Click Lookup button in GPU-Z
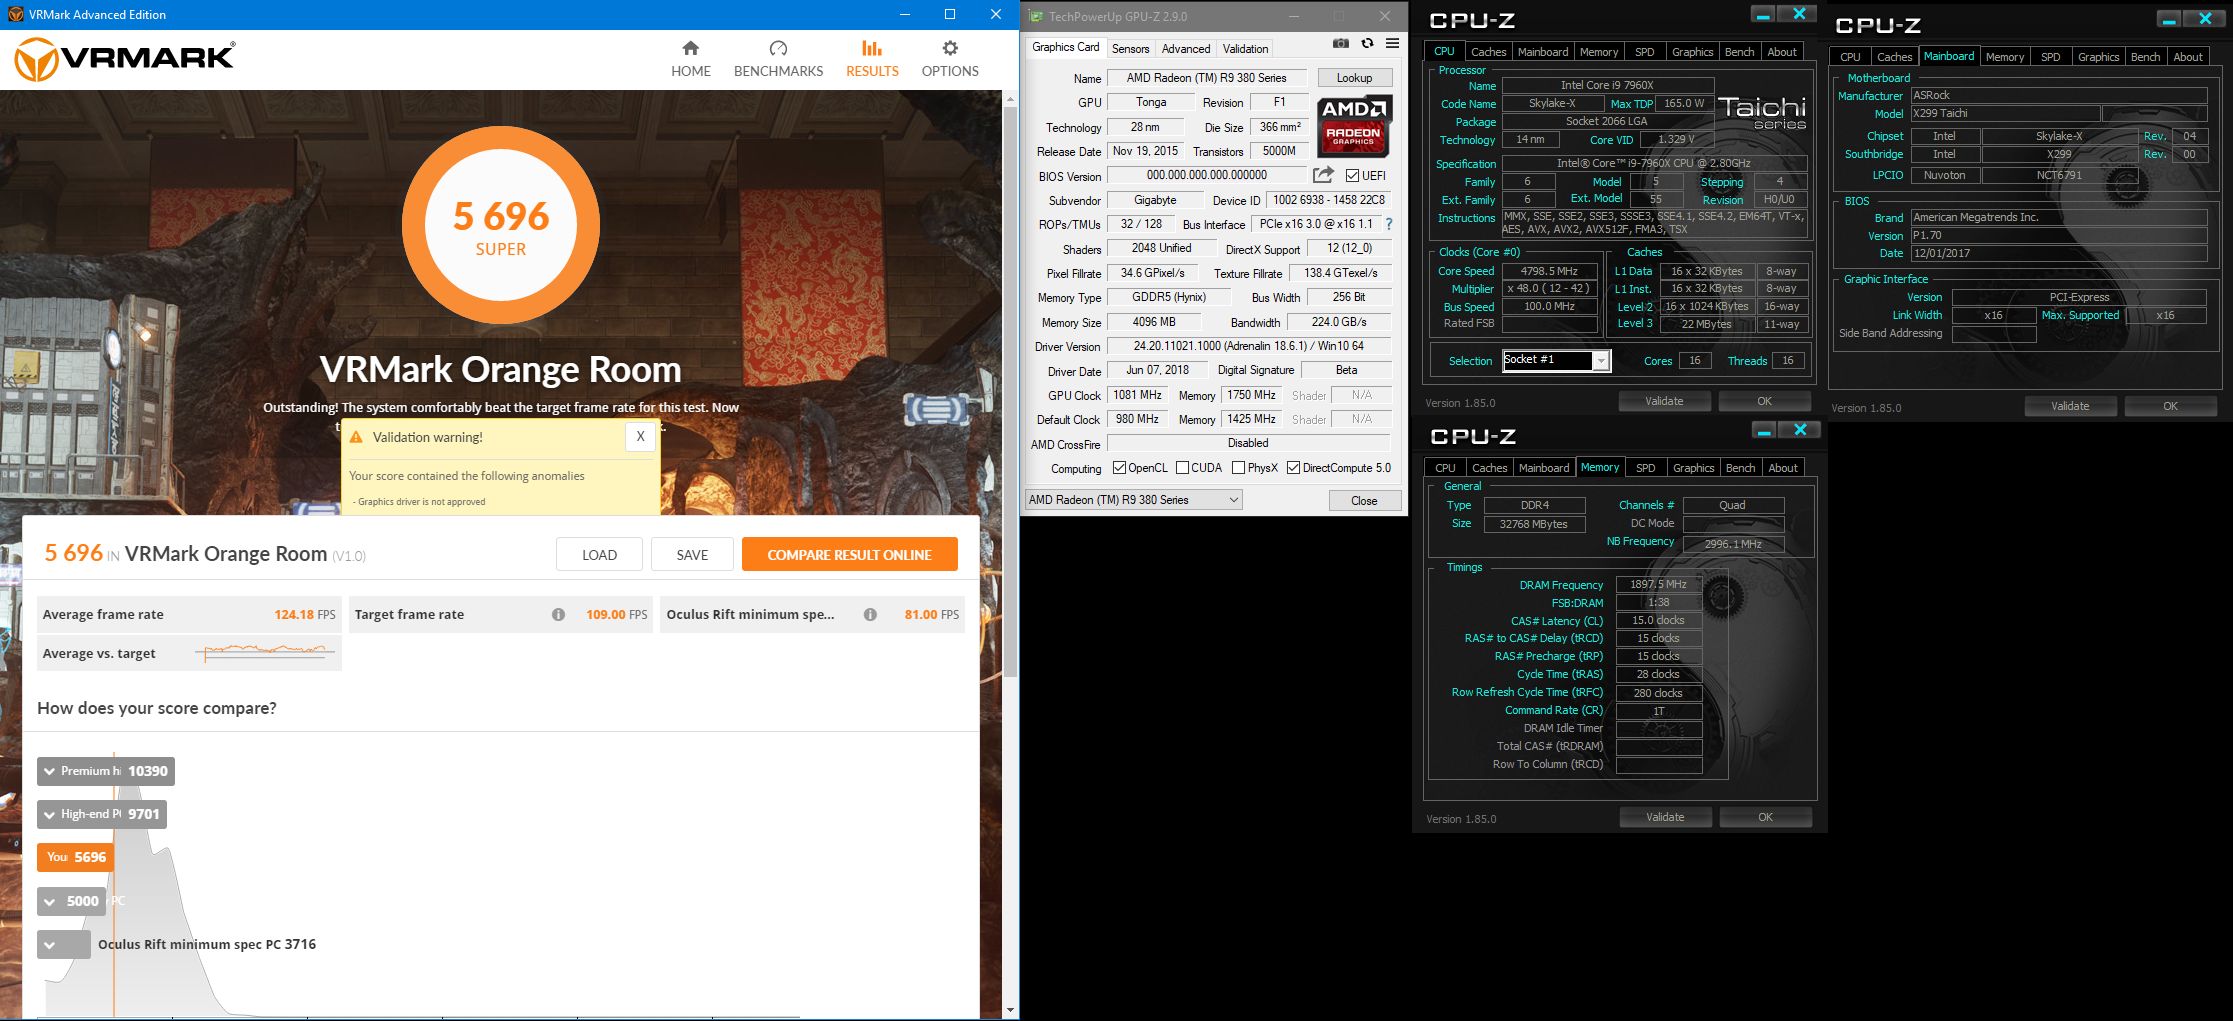2233x1021 pixels. coord(1354,78)
